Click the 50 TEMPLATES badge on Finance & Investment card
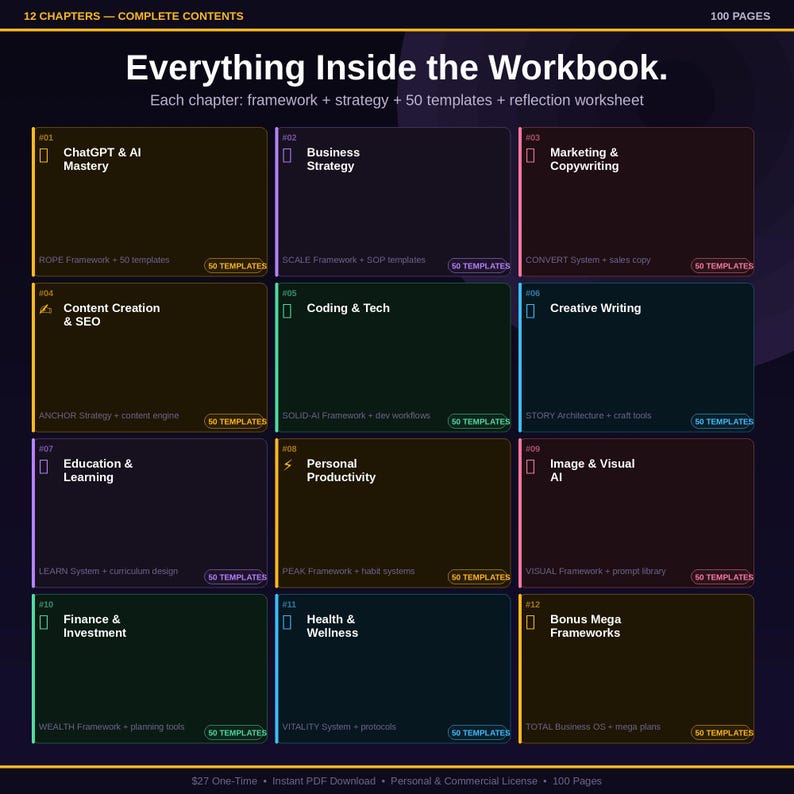Image resolution: width=794 pixels, height=794 pixels. click(236, 732)
